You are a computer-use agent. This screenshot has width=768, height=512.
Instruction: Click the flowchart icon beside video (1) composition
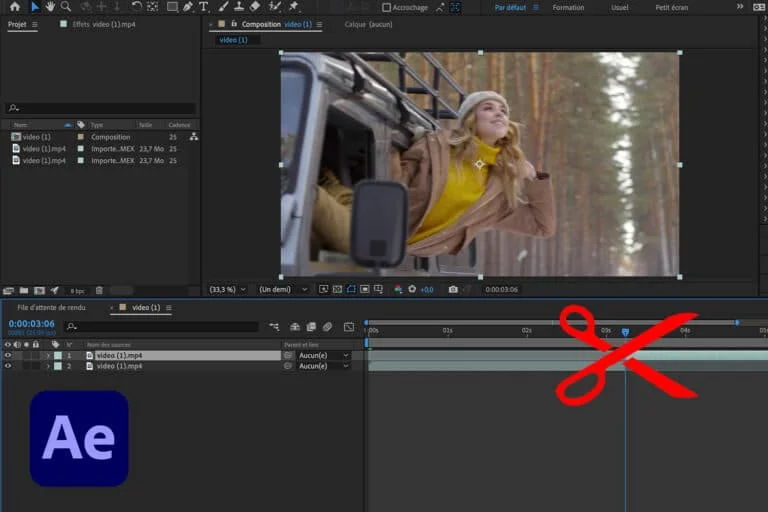point(194,137)
